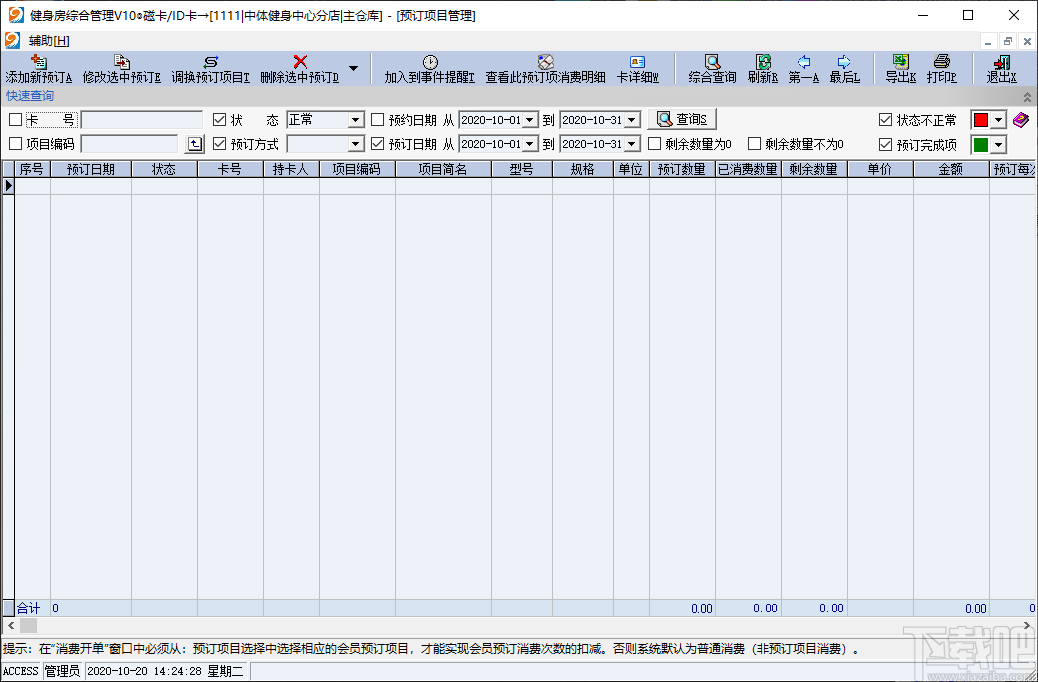Enable the Appointment Date (预约日期) checkbox
1038x682 pixels.
click(377, 120)
